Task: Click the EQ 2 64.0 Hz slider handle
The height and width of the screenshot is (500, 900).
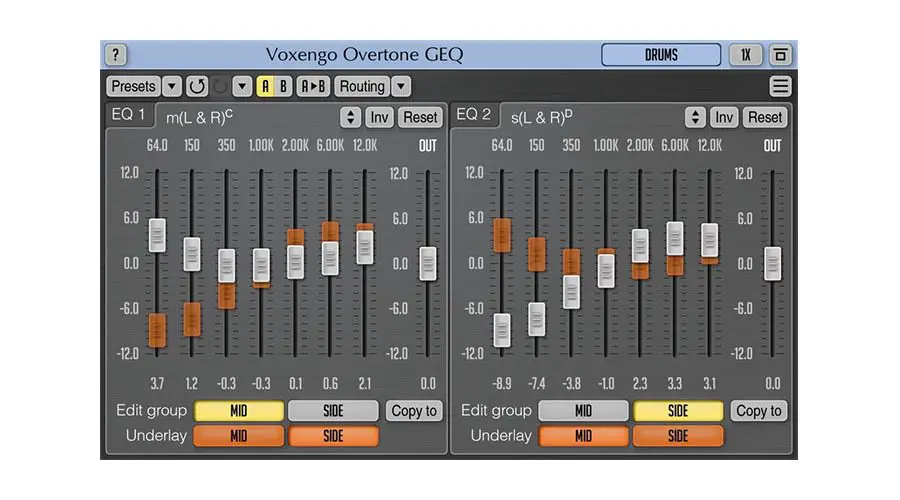Action: (502, 331)
